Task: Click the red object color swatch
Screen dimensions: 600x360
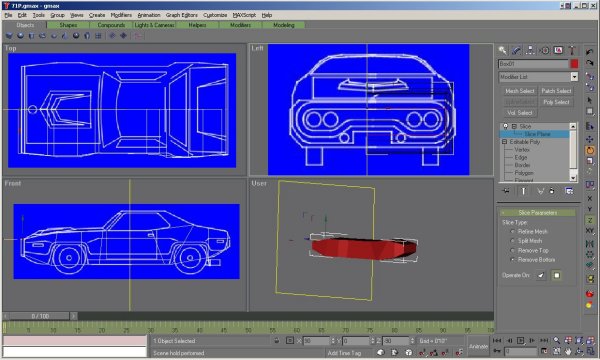Action: (574, 64)
